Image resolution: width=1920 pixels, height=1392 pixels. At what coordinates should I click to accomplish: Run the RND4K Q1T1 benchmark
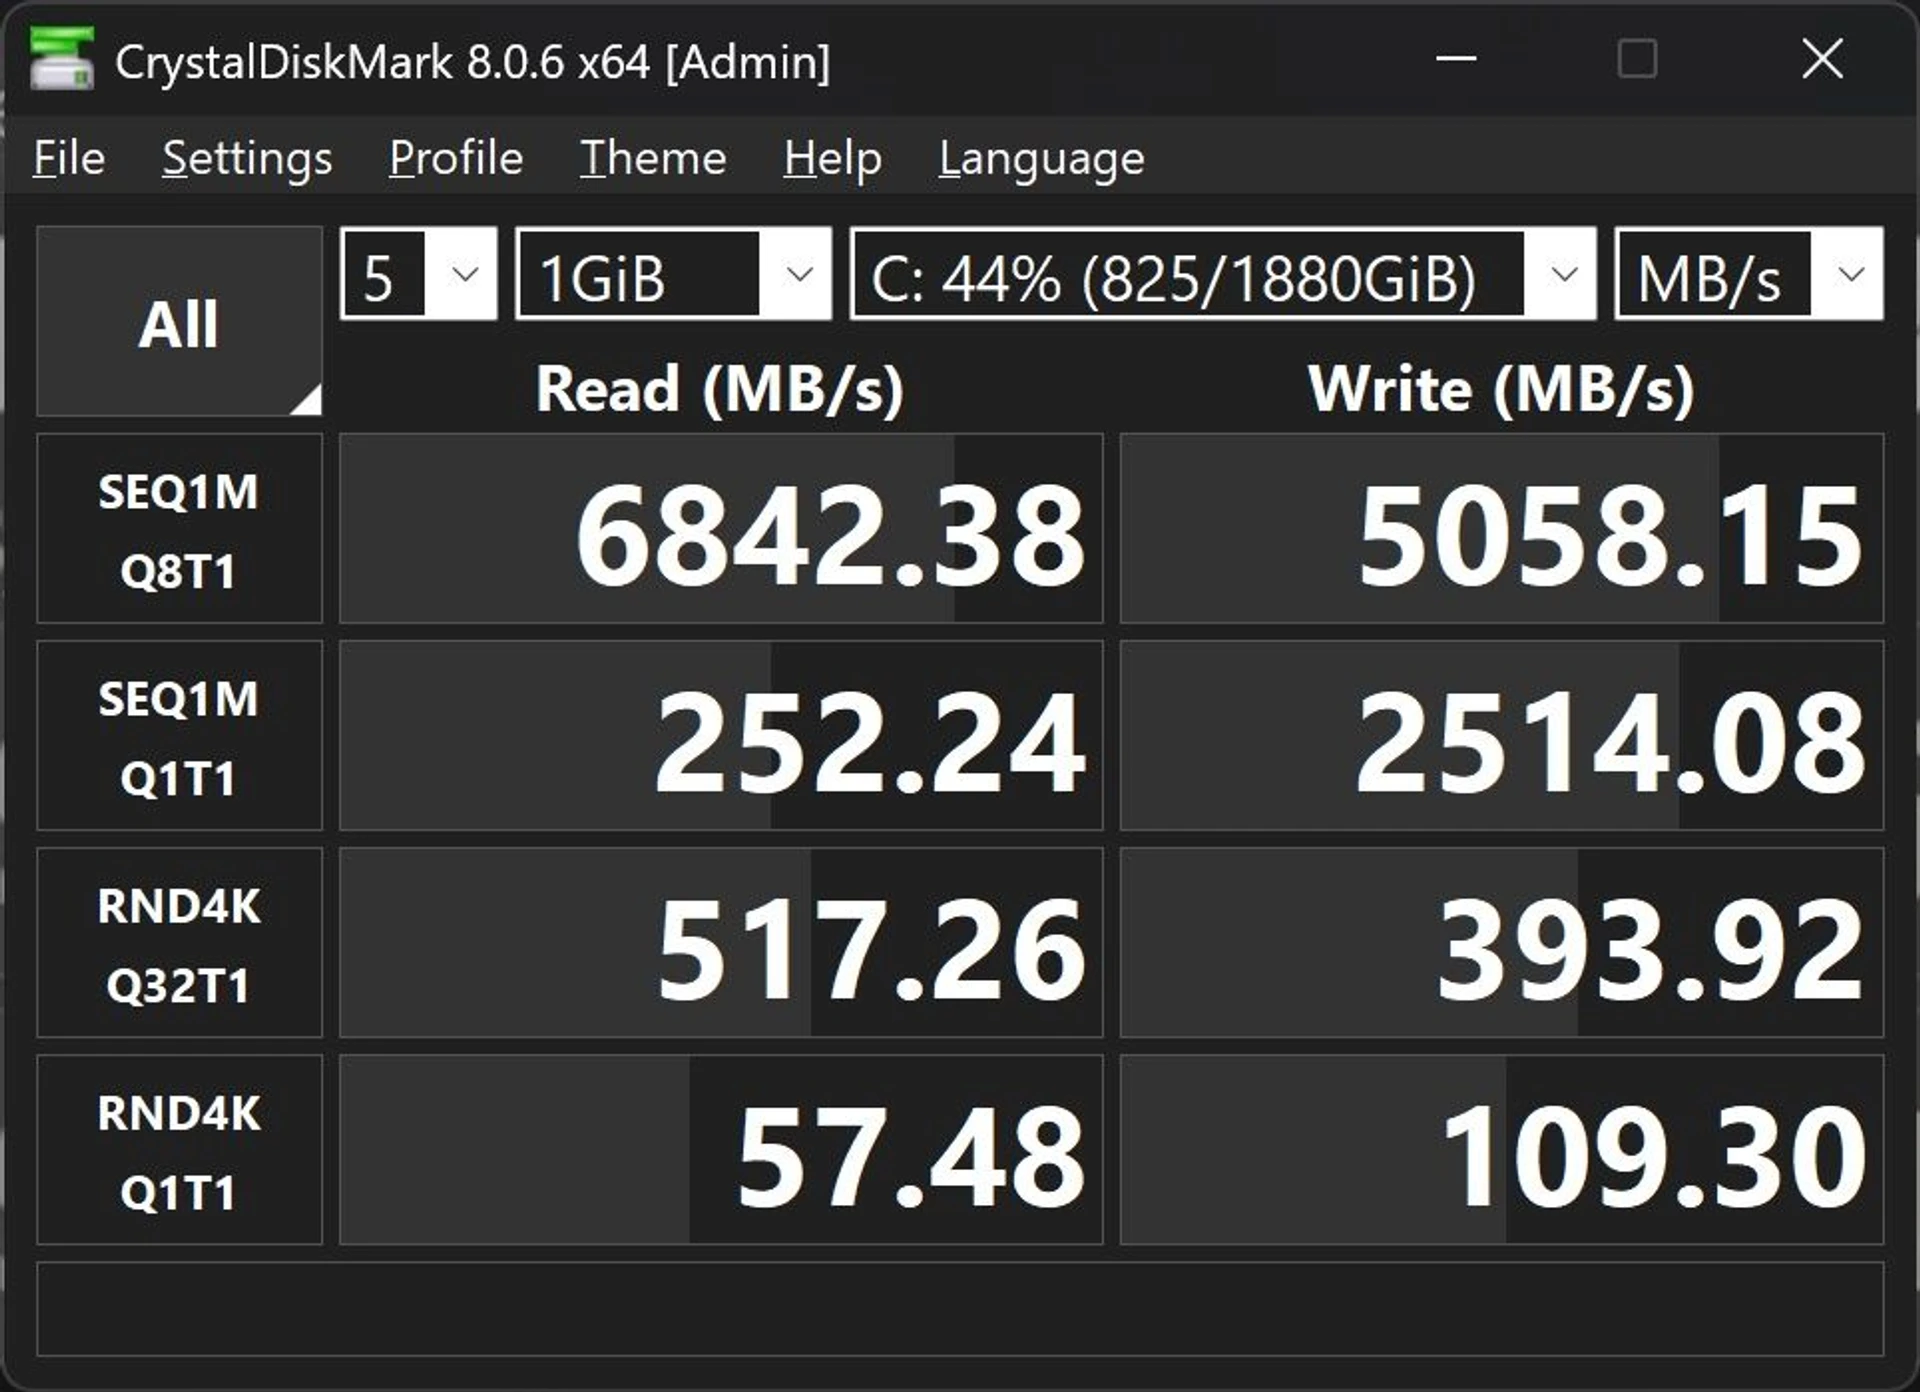click(x=179, y=1150)
